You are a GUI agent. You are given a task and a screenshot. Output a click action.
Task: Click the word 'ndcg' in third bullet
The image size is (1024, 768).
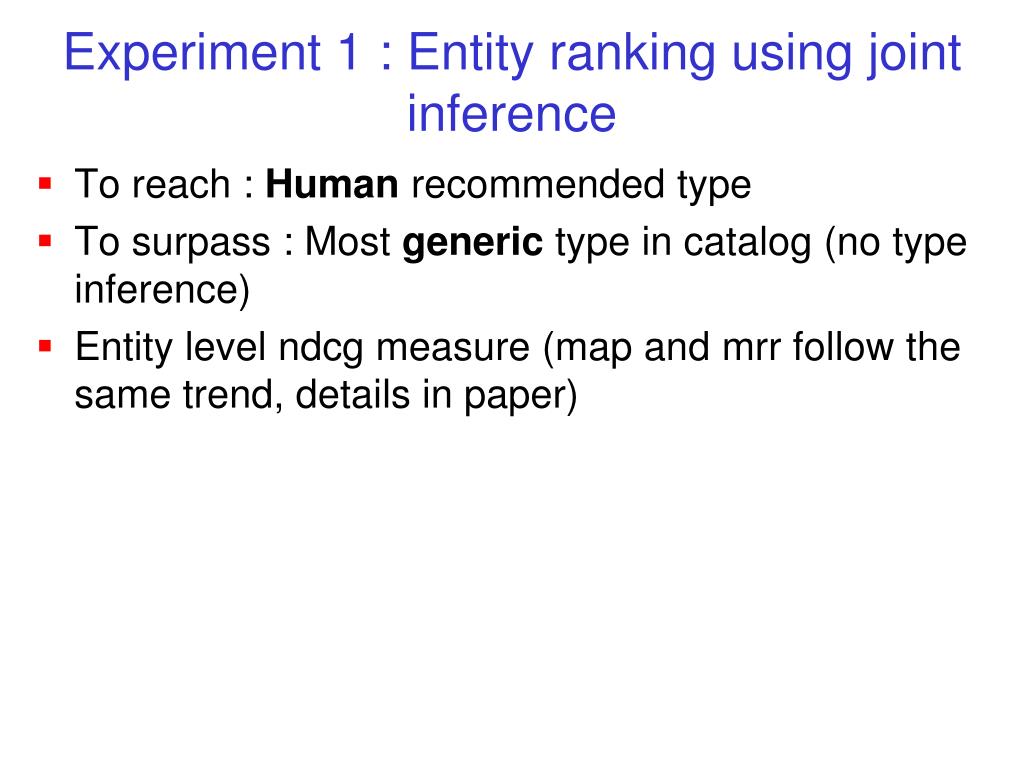coord(321,348)
